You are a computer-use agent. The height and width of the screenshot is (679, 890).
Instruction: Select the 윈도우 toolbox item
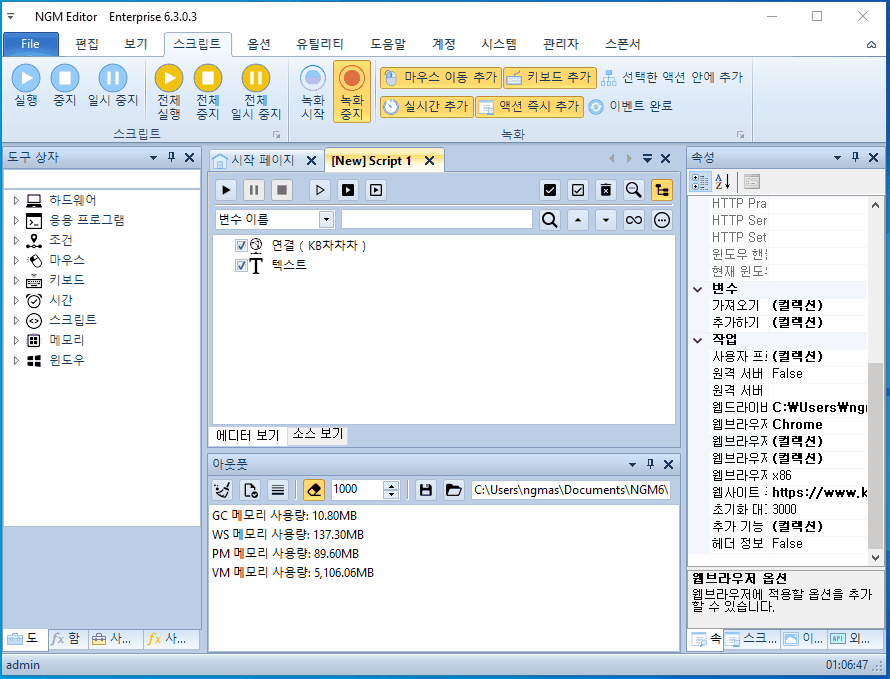click(66, 360)
